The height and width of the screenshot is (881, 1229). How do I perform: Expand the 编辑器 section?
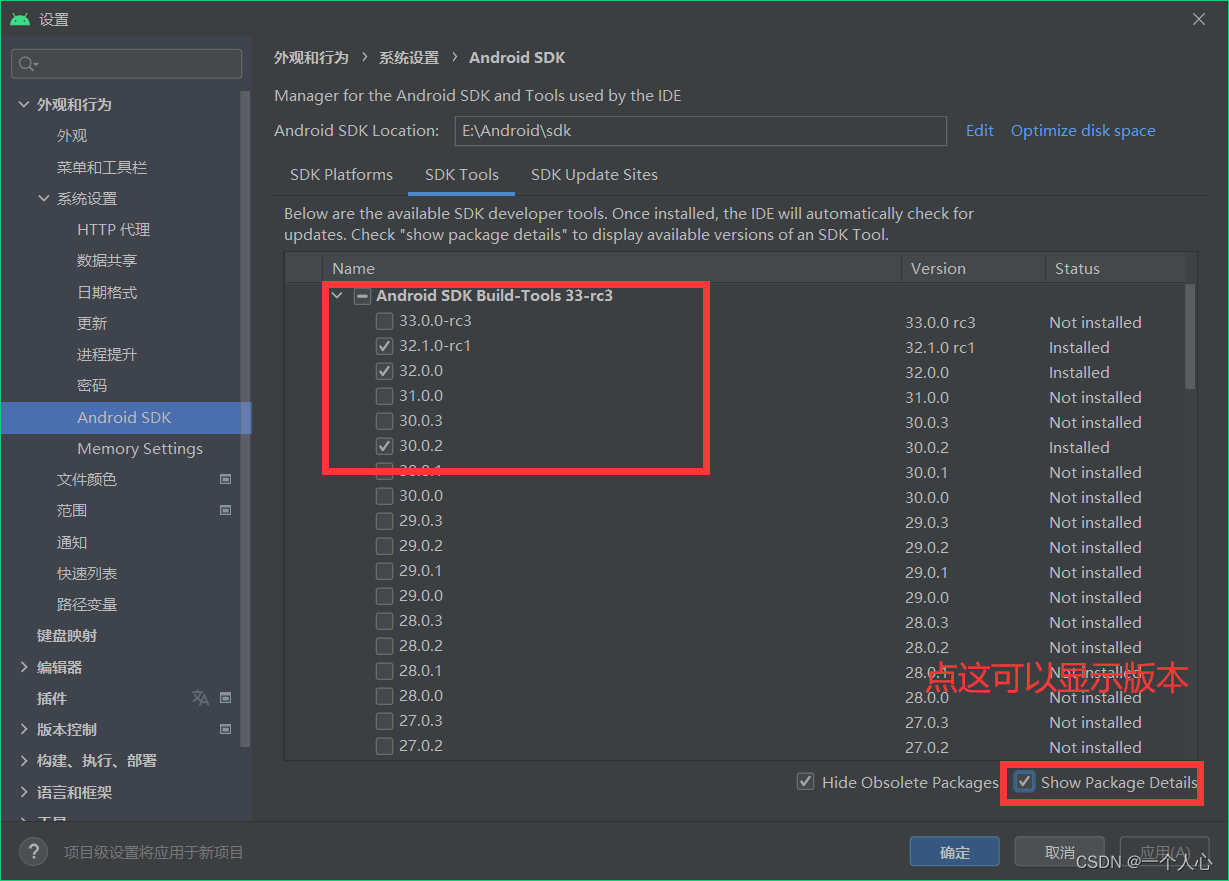coord(24,667)
